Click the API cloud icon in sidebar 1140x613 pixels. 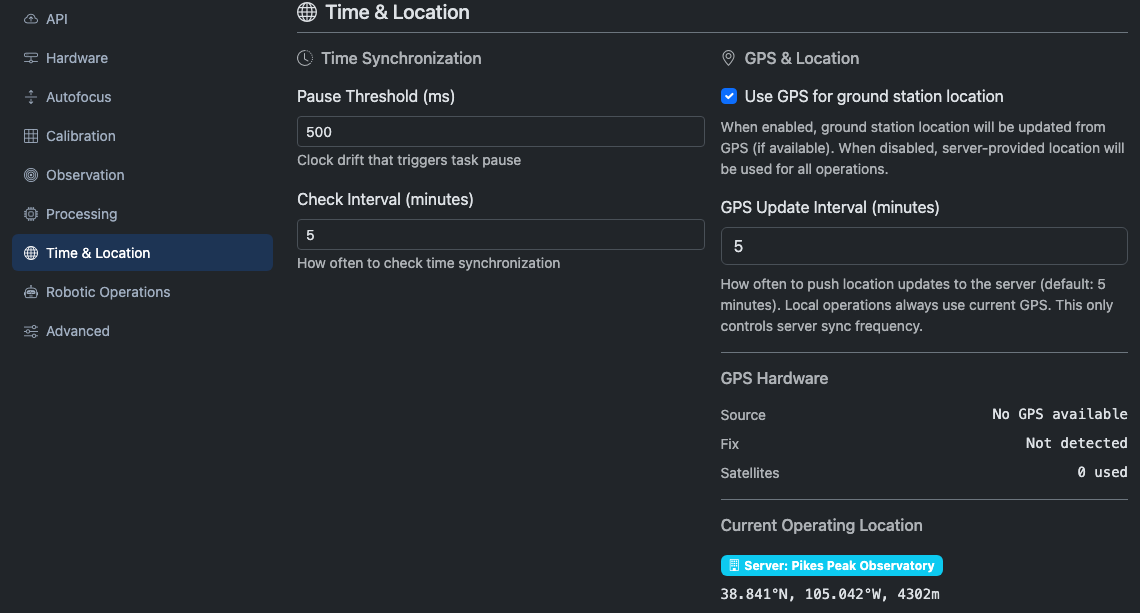(31, 19)
